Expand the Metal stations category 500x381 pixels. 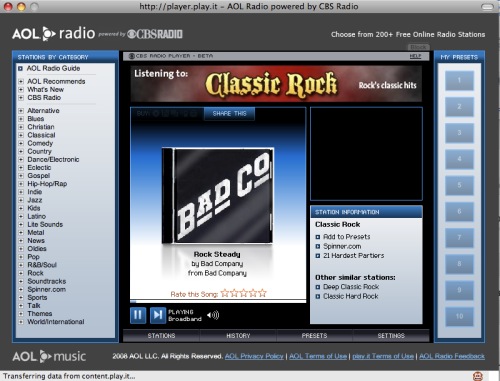pos(21,233)
